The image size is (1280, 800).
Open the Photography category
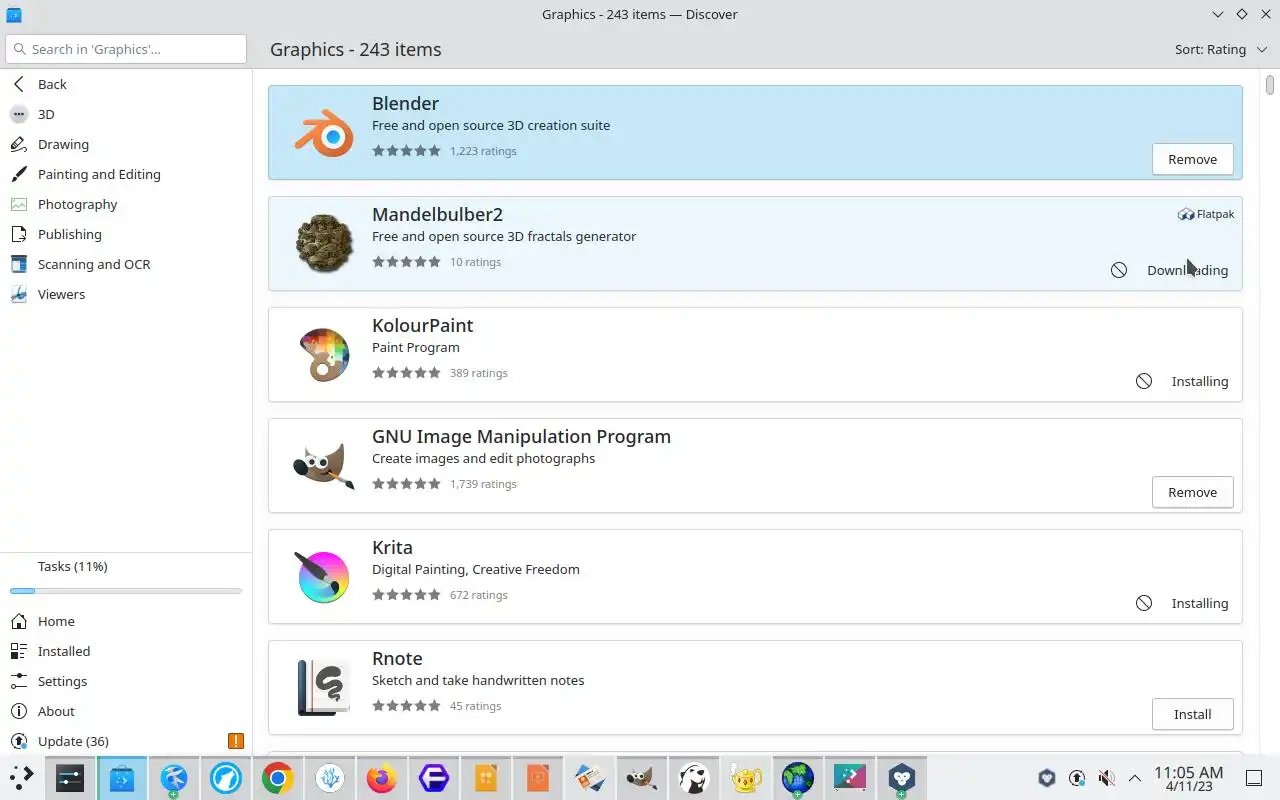126,204
